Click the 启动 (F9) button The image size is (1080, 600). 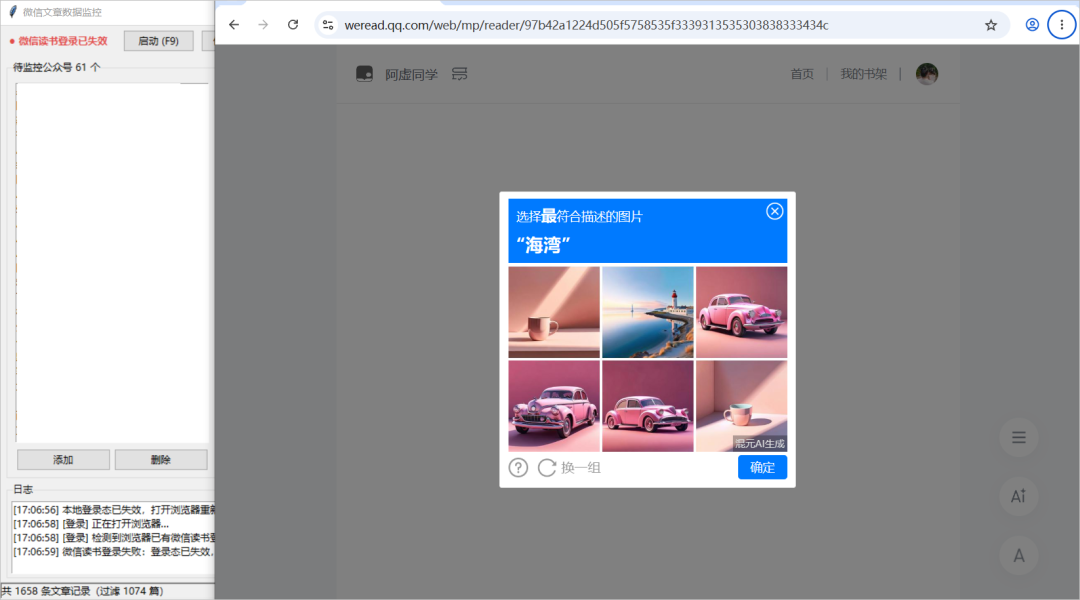click(x=158, y=41)
